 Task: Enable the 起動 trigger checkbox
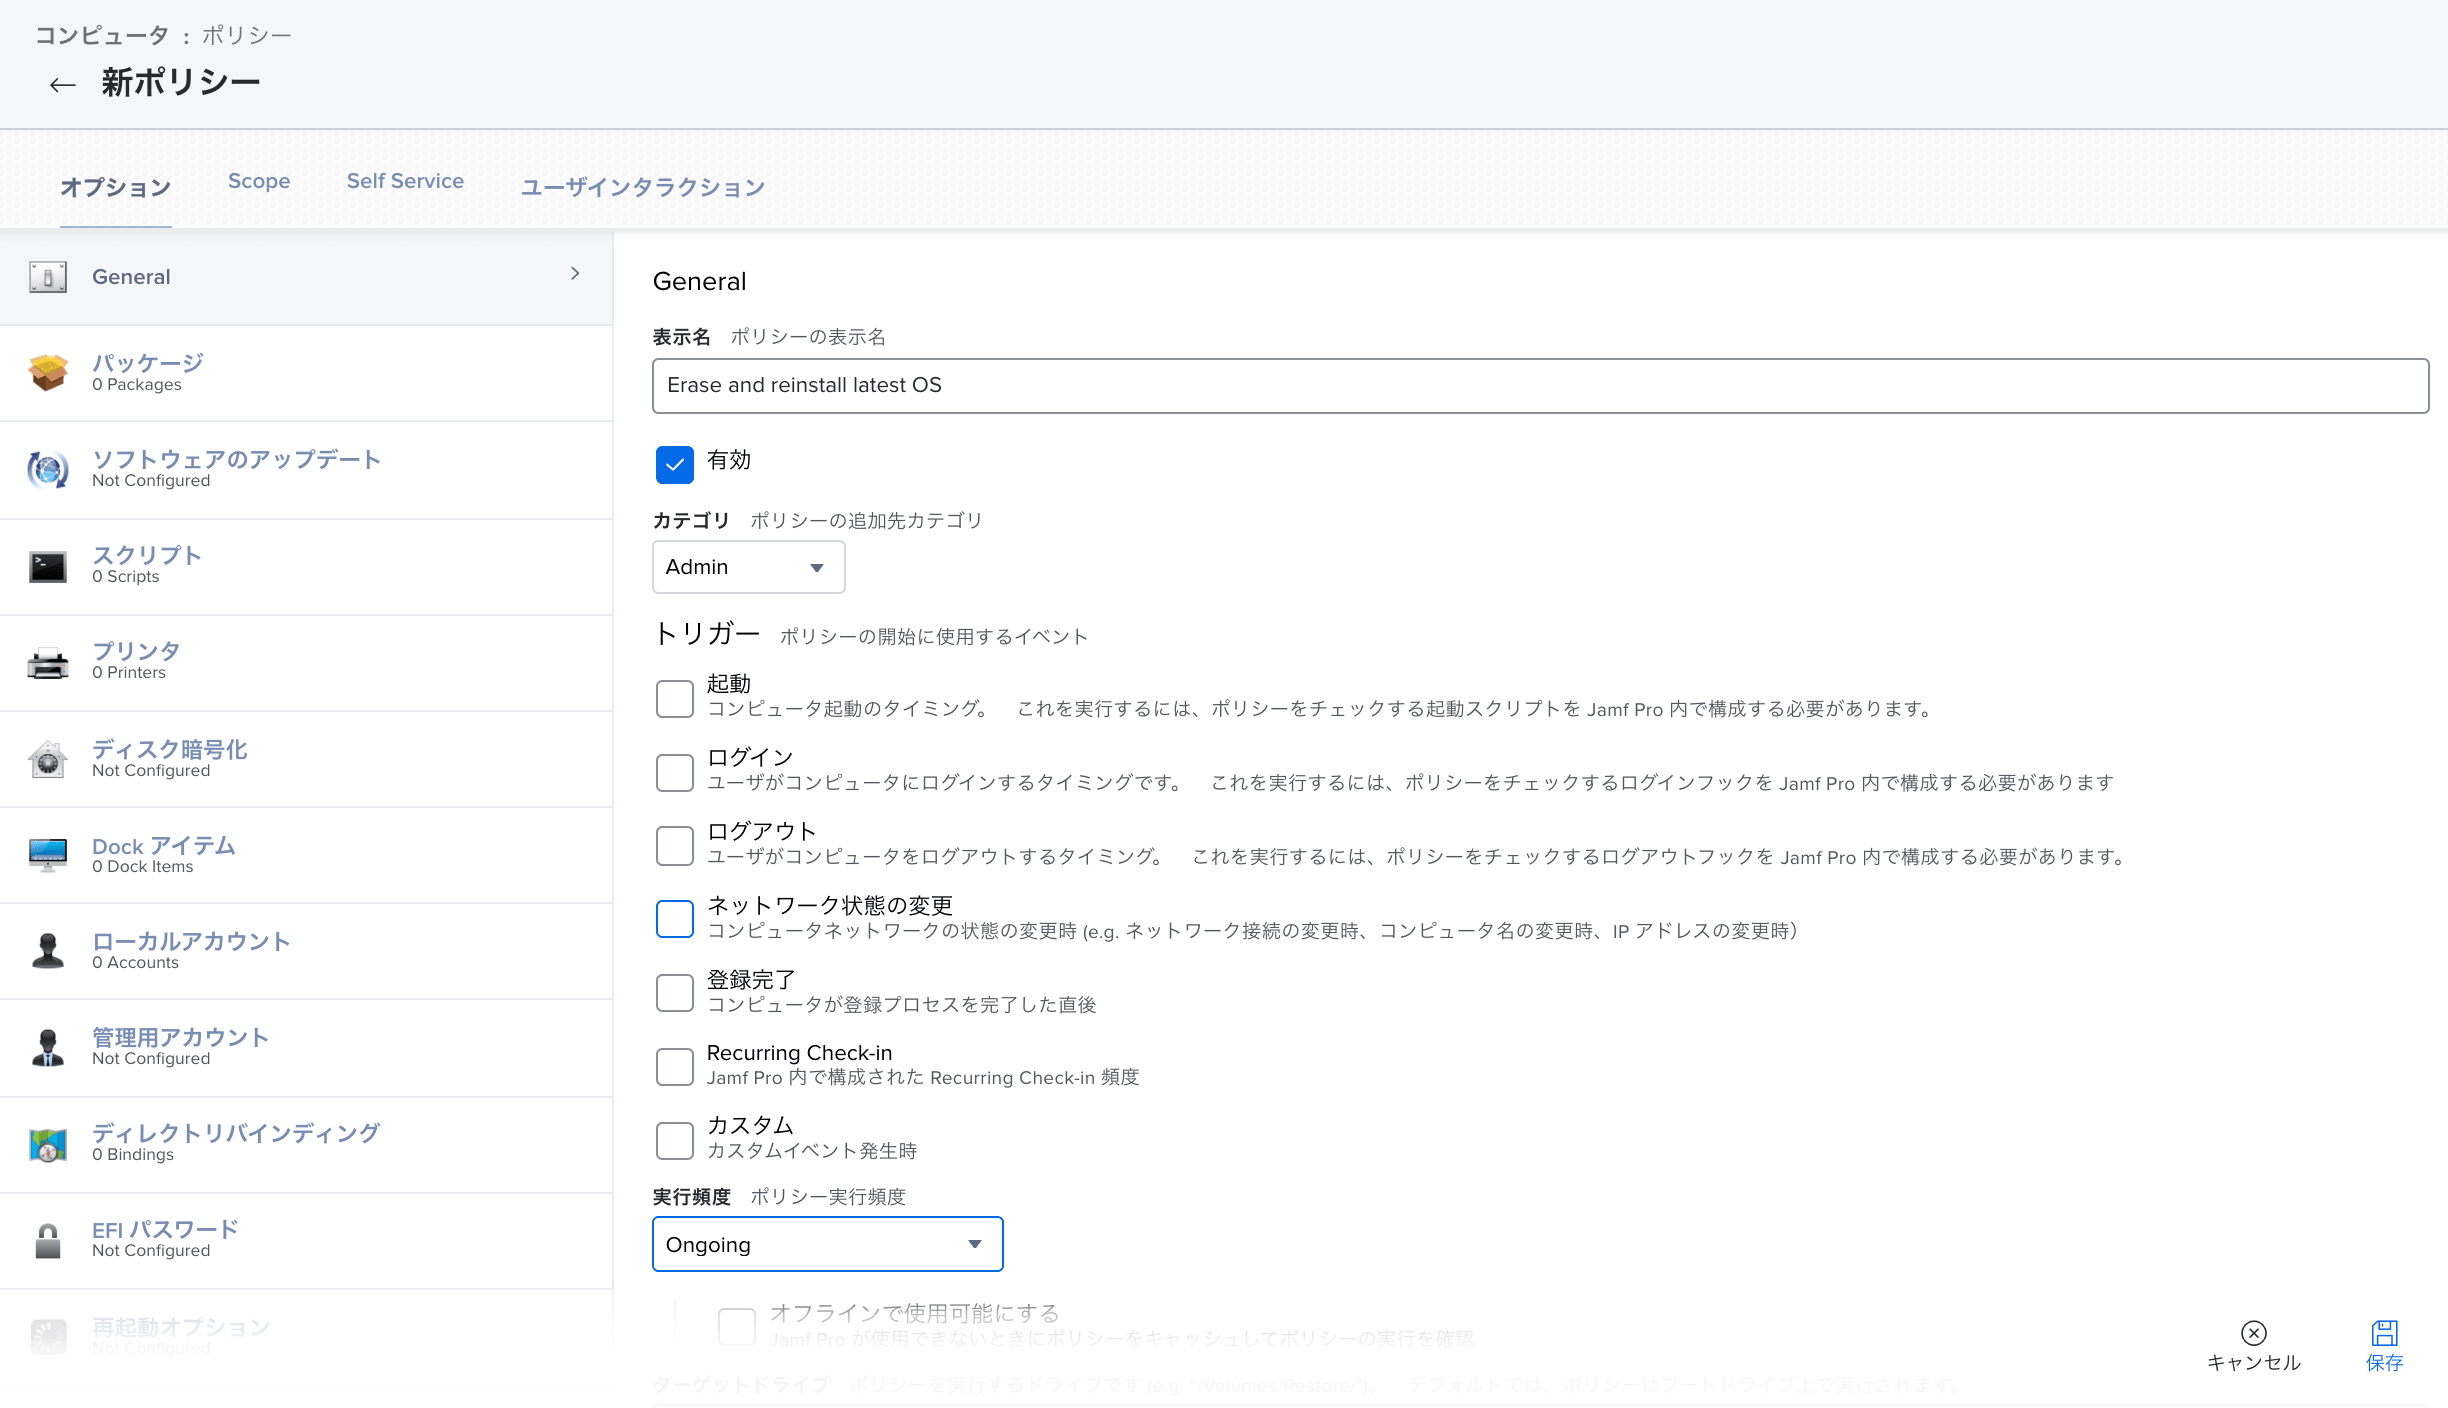coord(675,698)
